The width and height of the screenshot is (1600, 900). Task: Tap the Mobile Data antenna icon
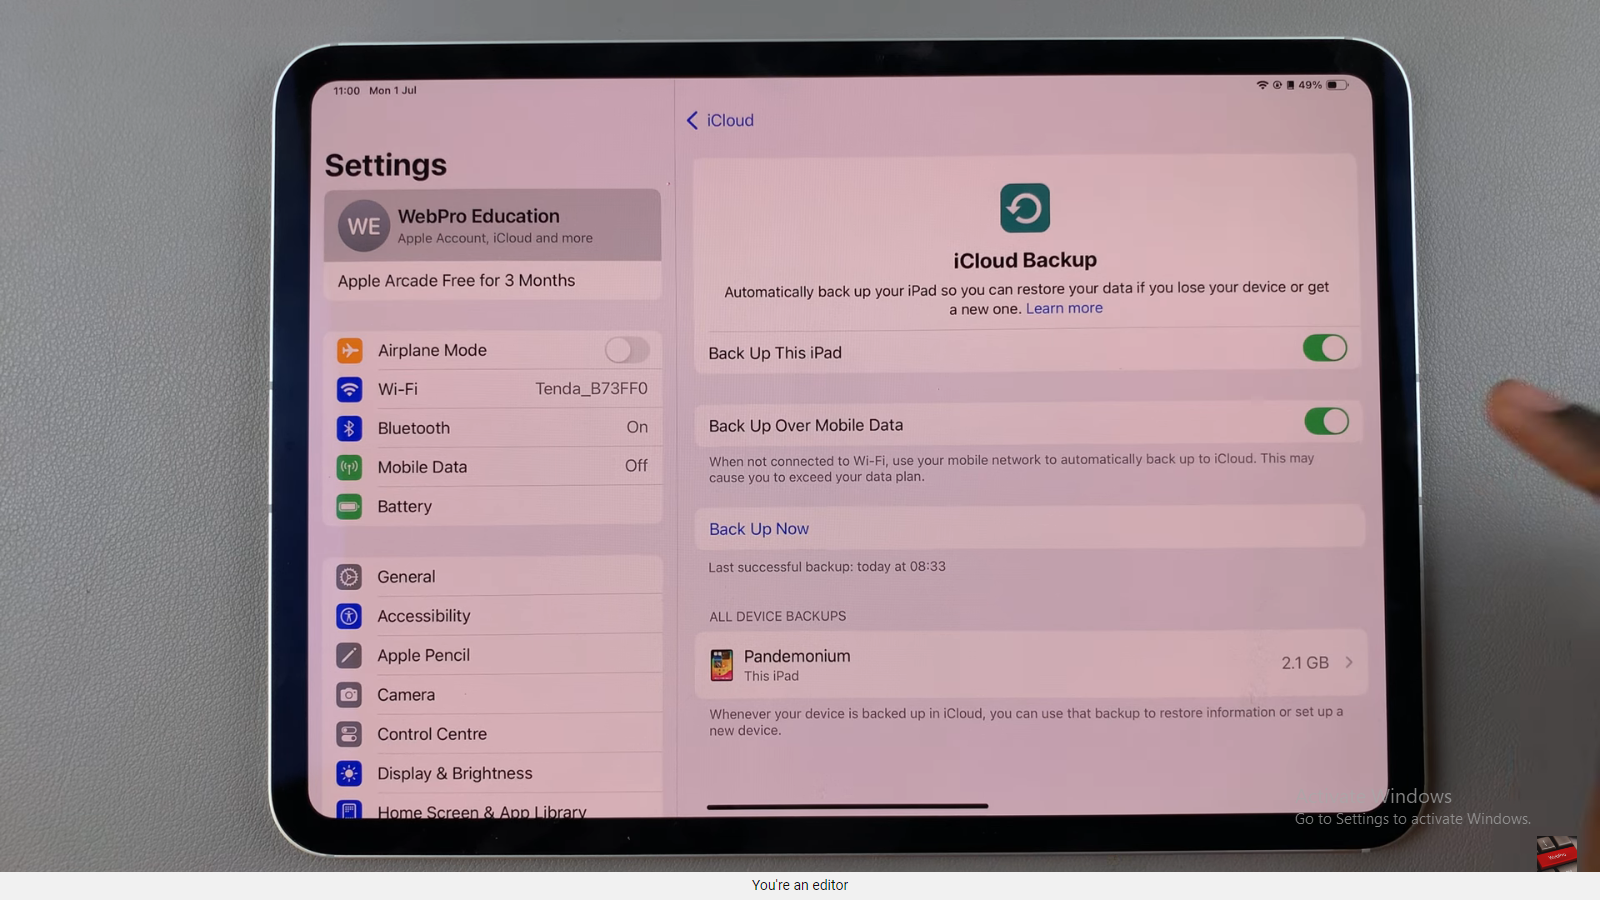[x=349, y=467]
